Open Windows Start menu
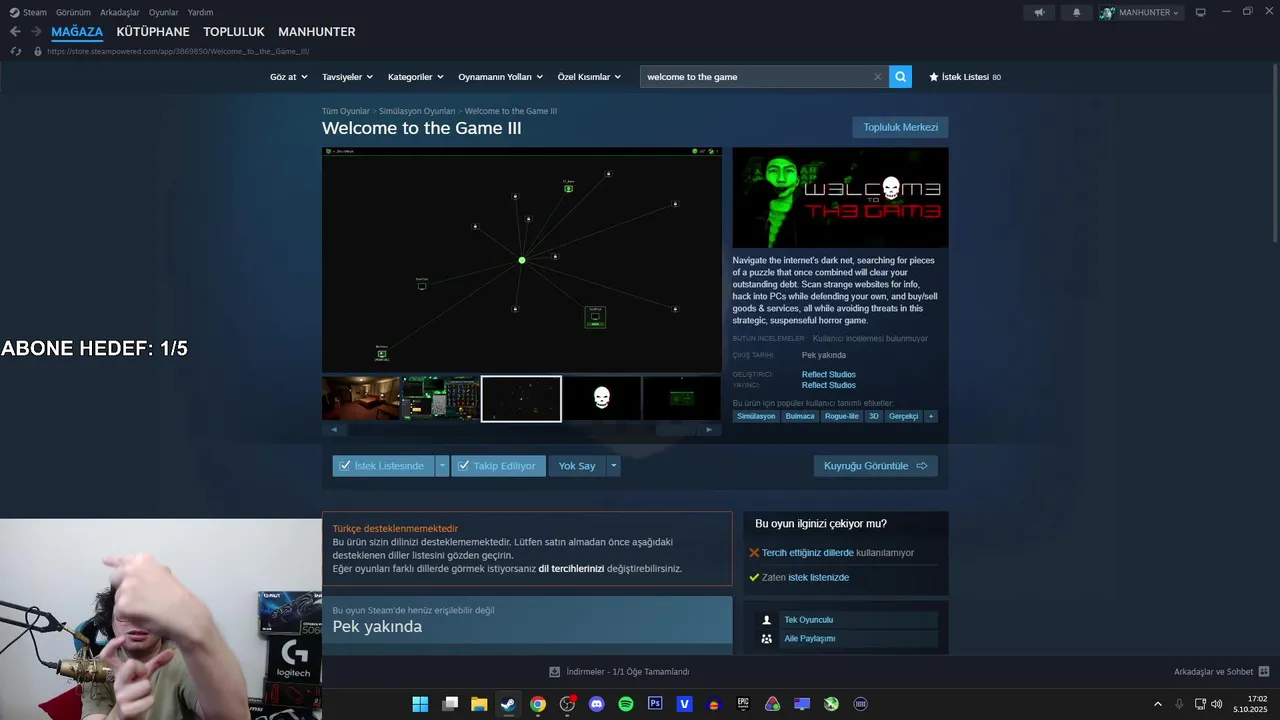This screenshot has height=720, width=1280. (420, 704)
